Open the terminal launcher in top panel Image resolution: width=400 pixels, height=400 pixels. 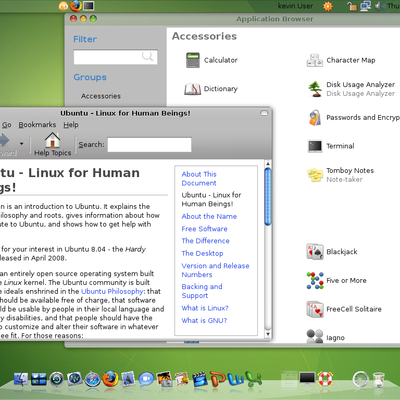pos(89,5)
